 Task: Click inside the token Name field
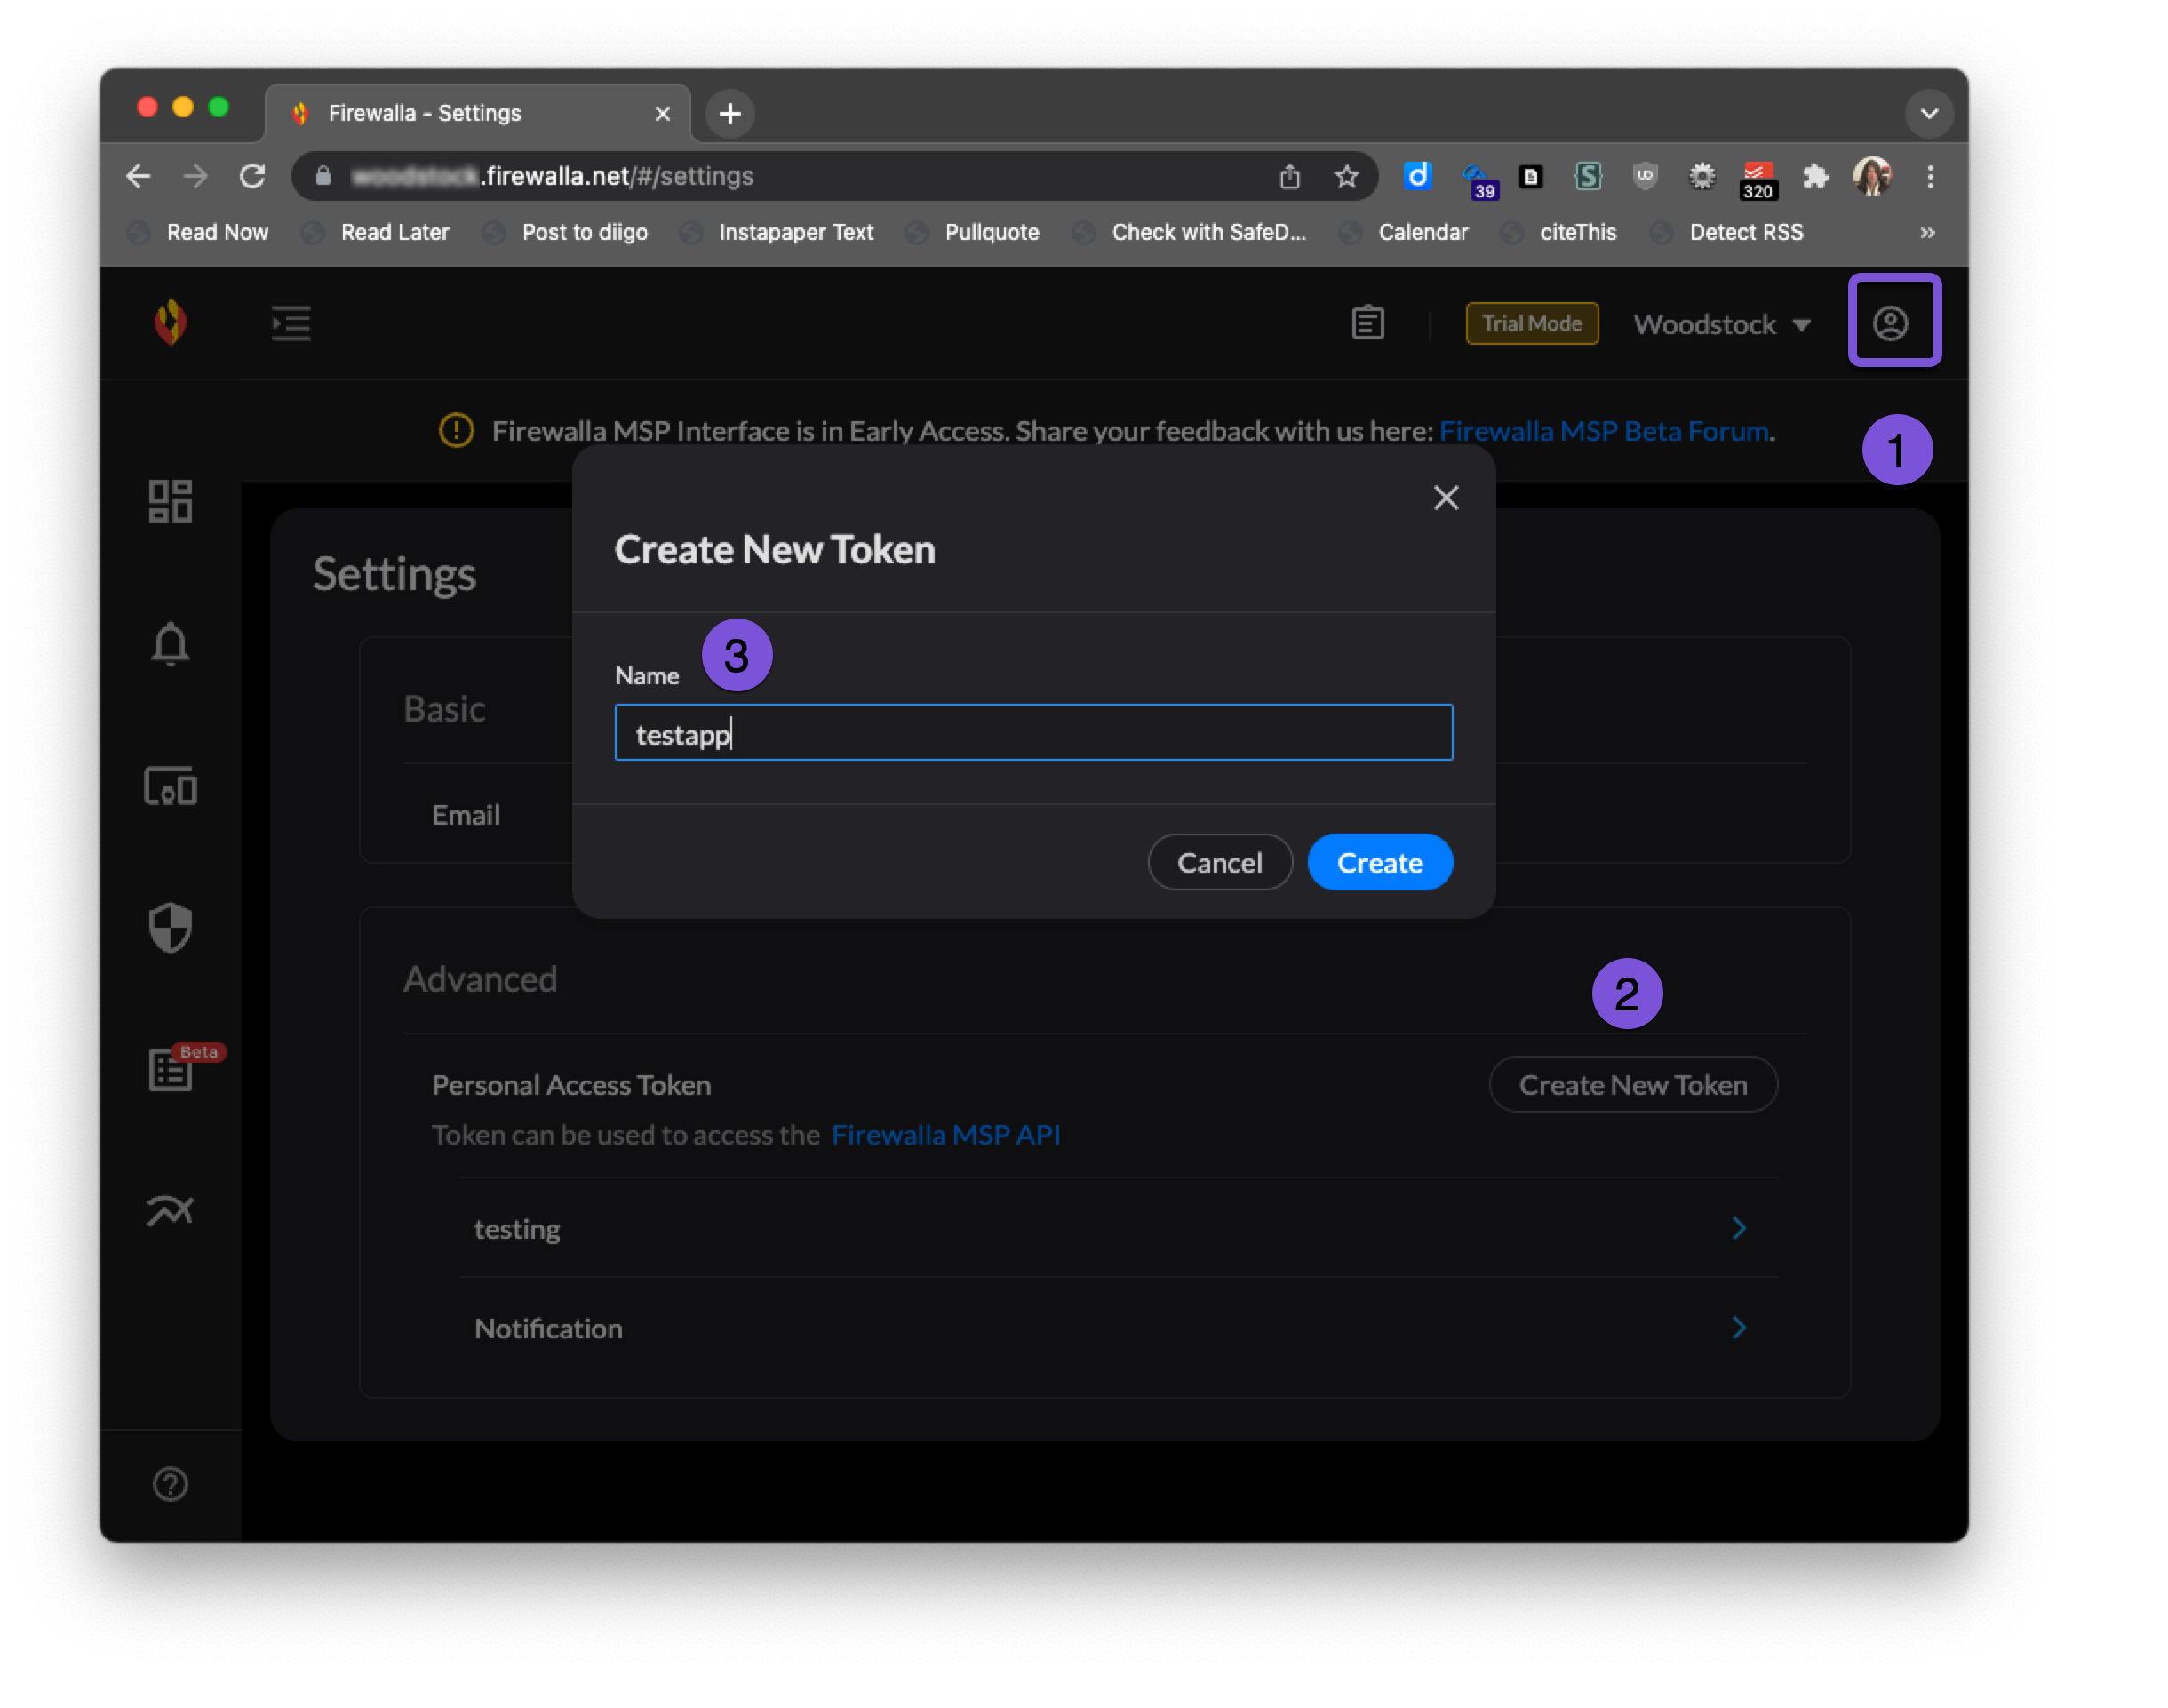click(1033, 732)
